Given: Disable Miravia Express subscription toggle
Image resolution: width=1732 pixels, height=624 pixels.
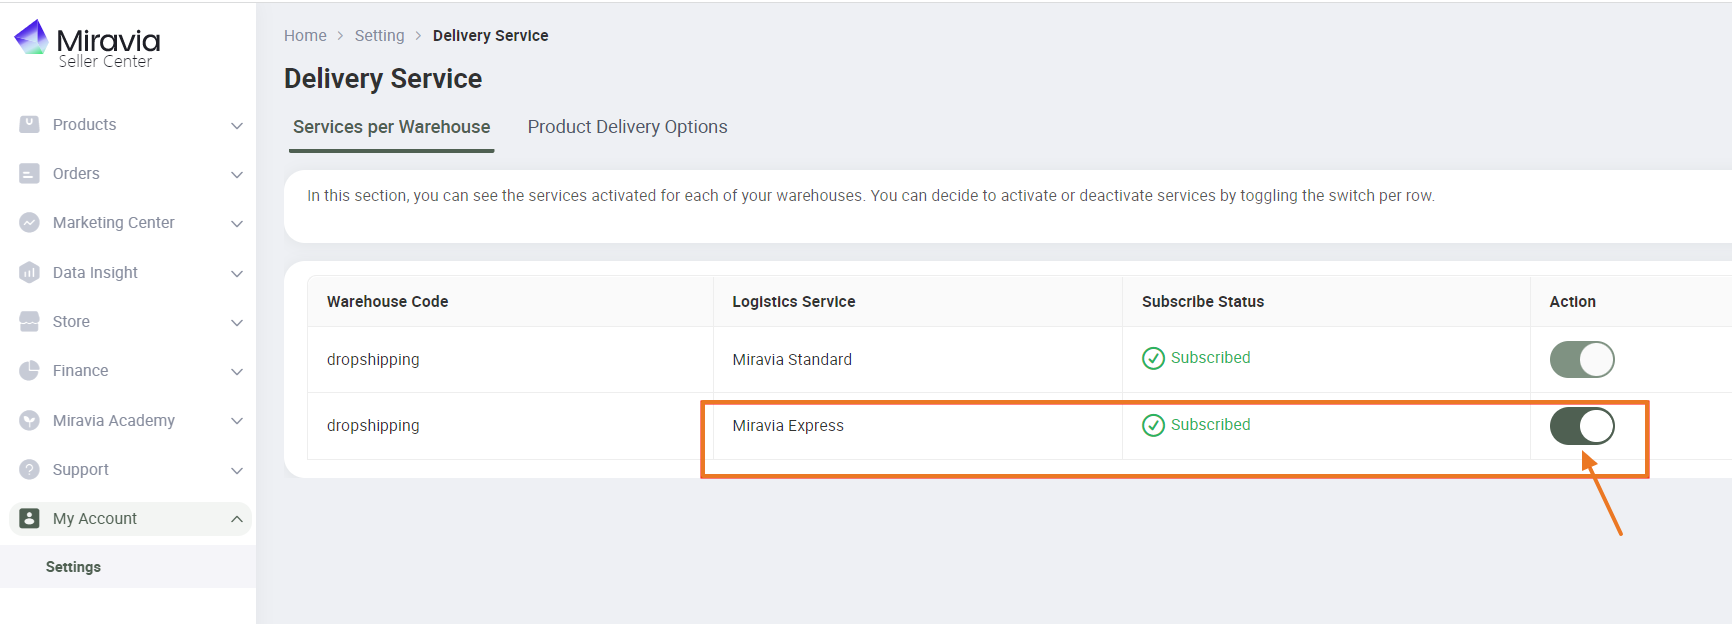Looking at the screenshot, I should click(x=1581, y=425).
